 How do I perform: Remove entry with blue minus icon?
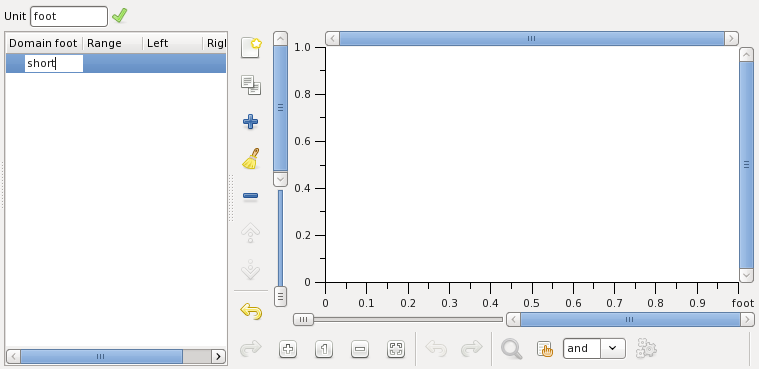[250, 196]
